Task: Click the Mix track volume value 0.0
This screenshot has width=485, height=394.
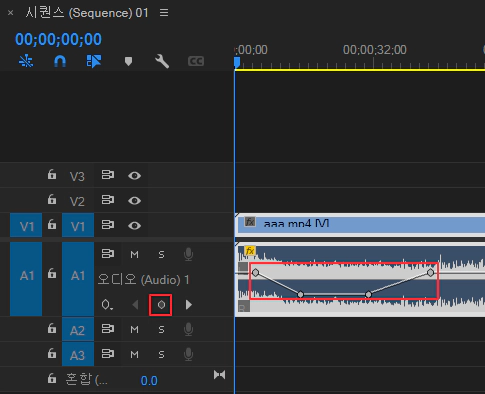Action: point(149,380)
